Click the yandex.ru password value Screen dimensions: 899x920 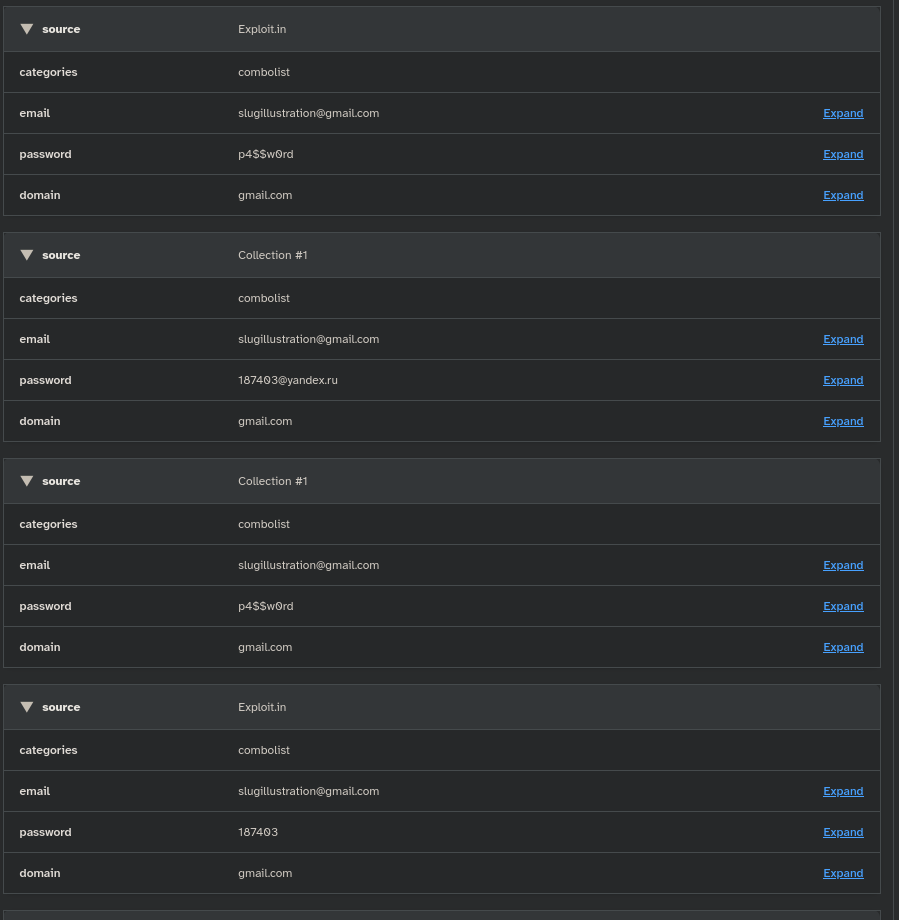(287, 380)
